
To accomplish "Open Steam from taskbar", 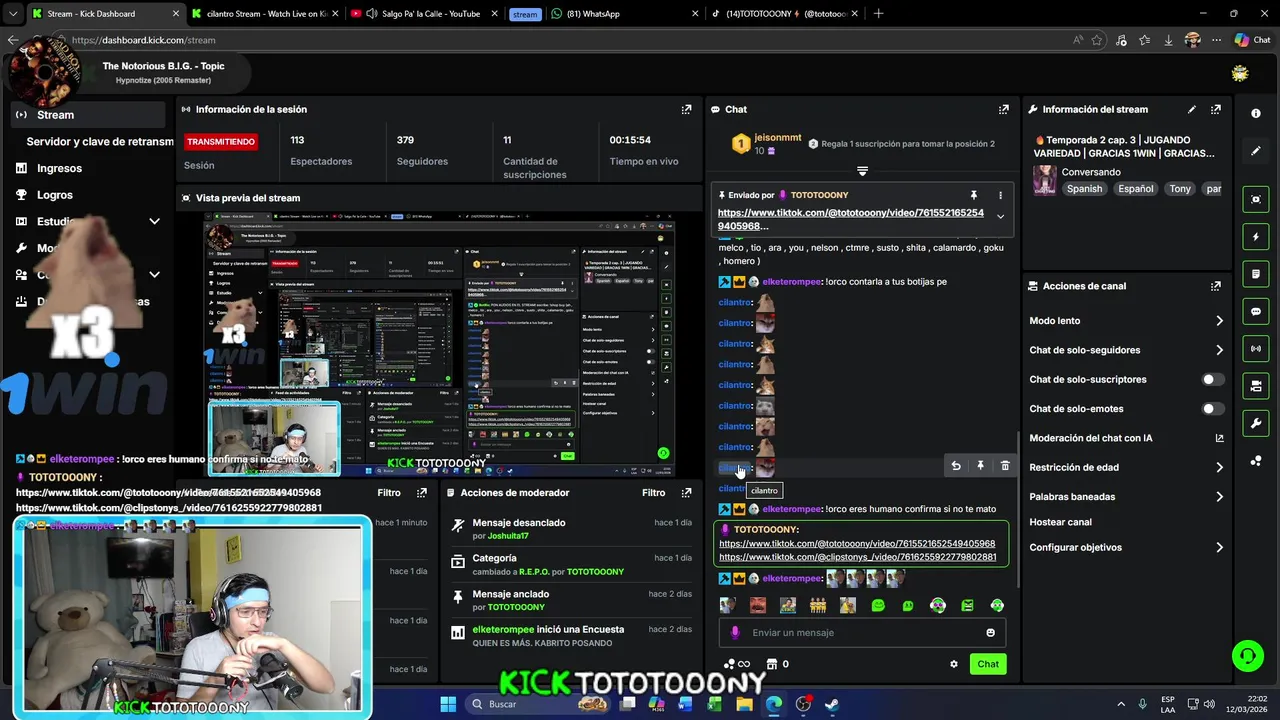I will click(832, 704).
